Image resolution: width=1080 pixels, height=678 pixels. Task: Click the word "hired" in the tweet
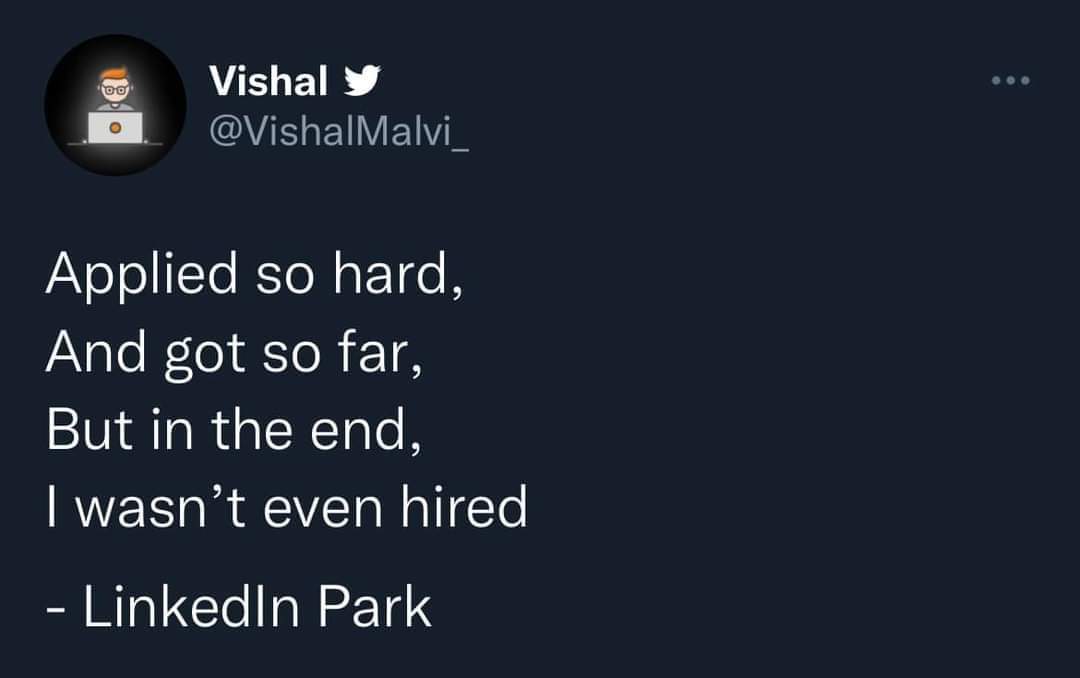tap(465, 507)
